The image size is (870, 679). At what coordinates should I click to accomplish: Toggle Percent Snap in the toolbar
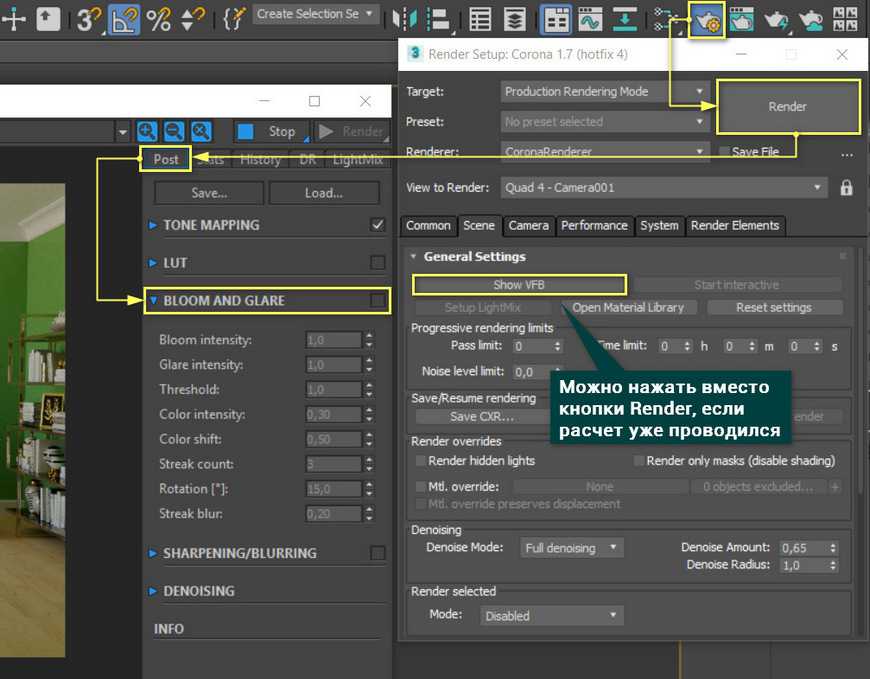pyautogui.click(x=158, y=19)
